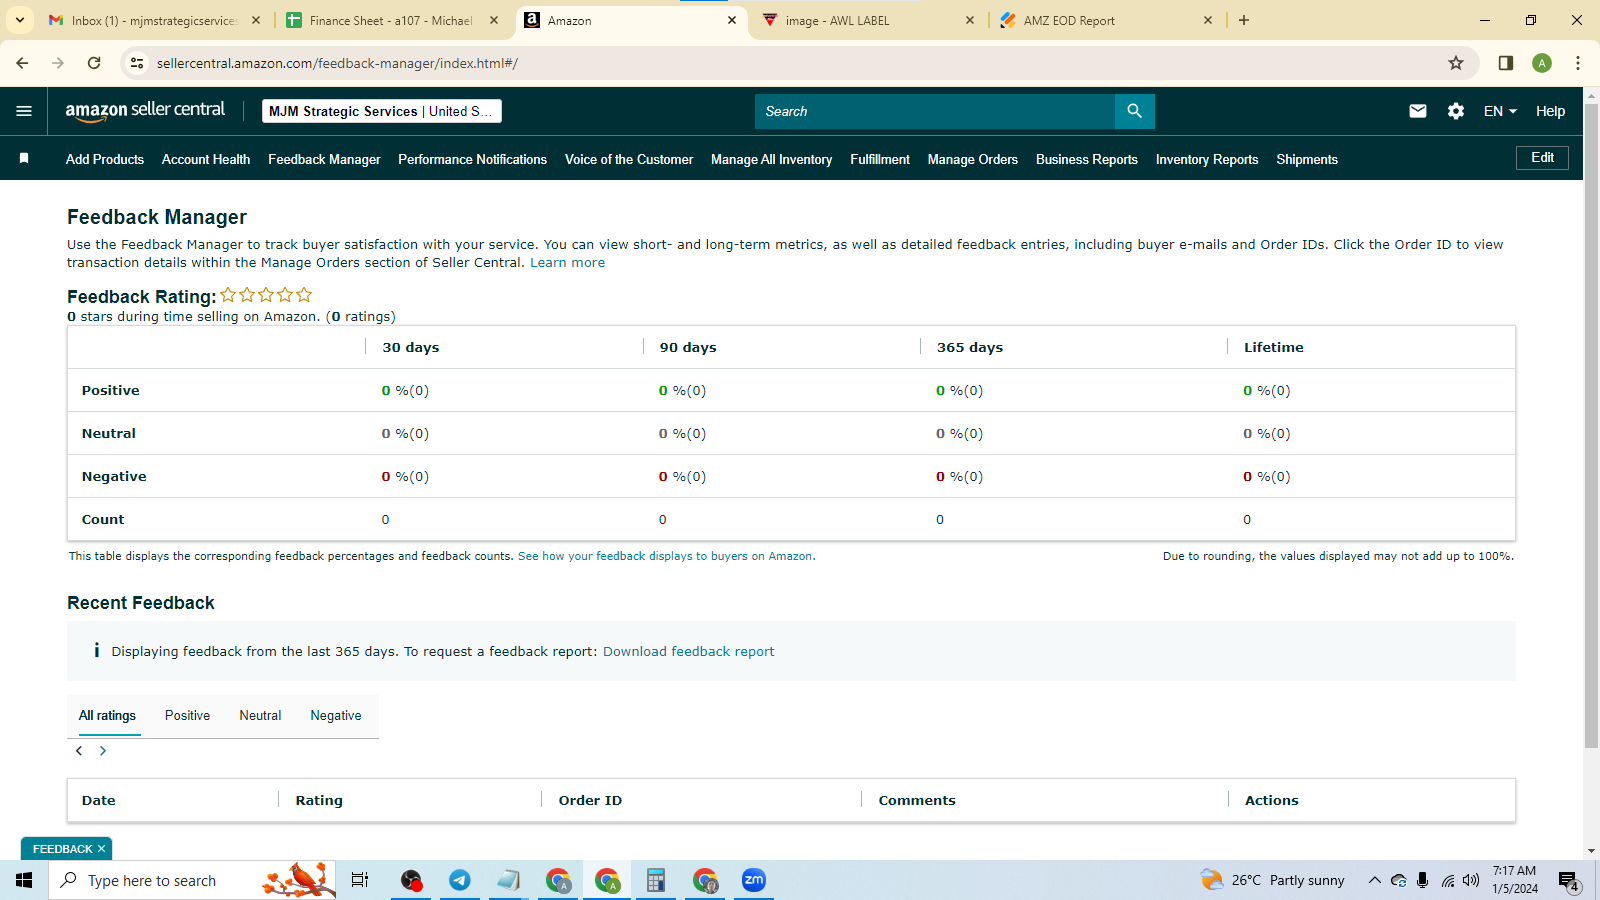This screenshot has width=1600, height=900.
Task: Show hidden system tray icons
Action: tap(1374, 880)
